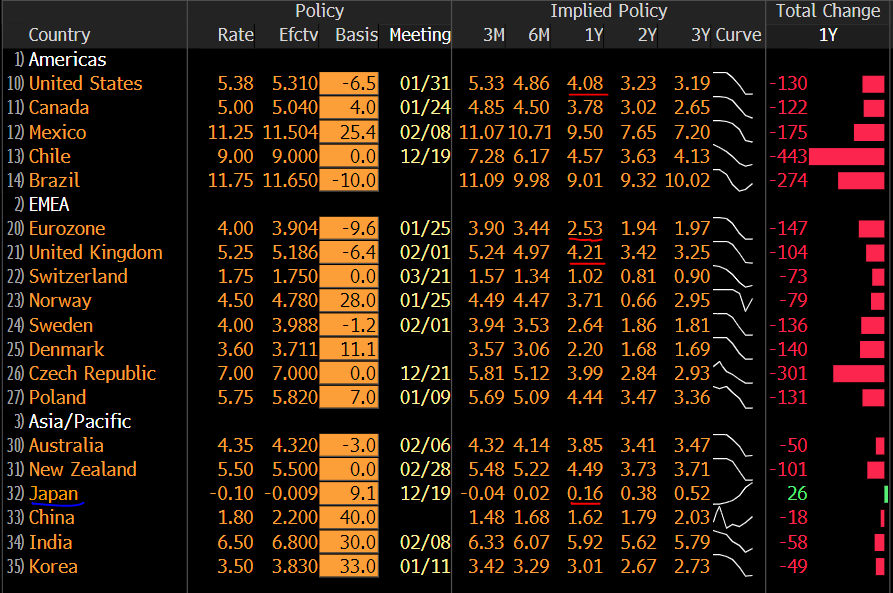The image size is (893, 593).
Task: Click the Total Change header
Action: click(828, 11)
